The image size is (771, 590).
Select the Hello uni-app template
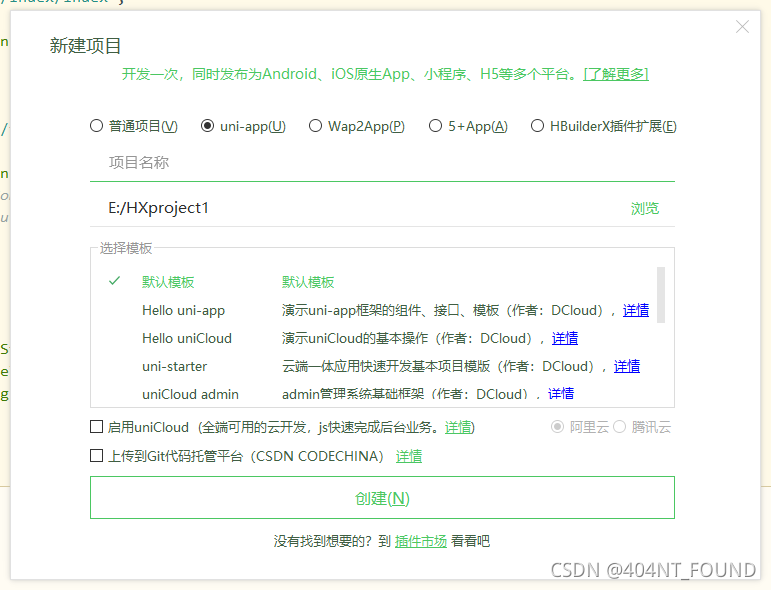183,310
